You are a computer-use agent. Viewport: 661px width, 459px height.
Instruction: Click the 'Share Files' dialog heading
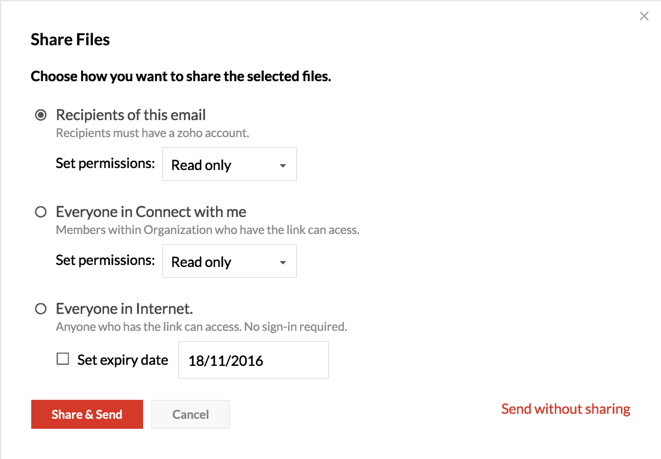click(x=70, y=40)
